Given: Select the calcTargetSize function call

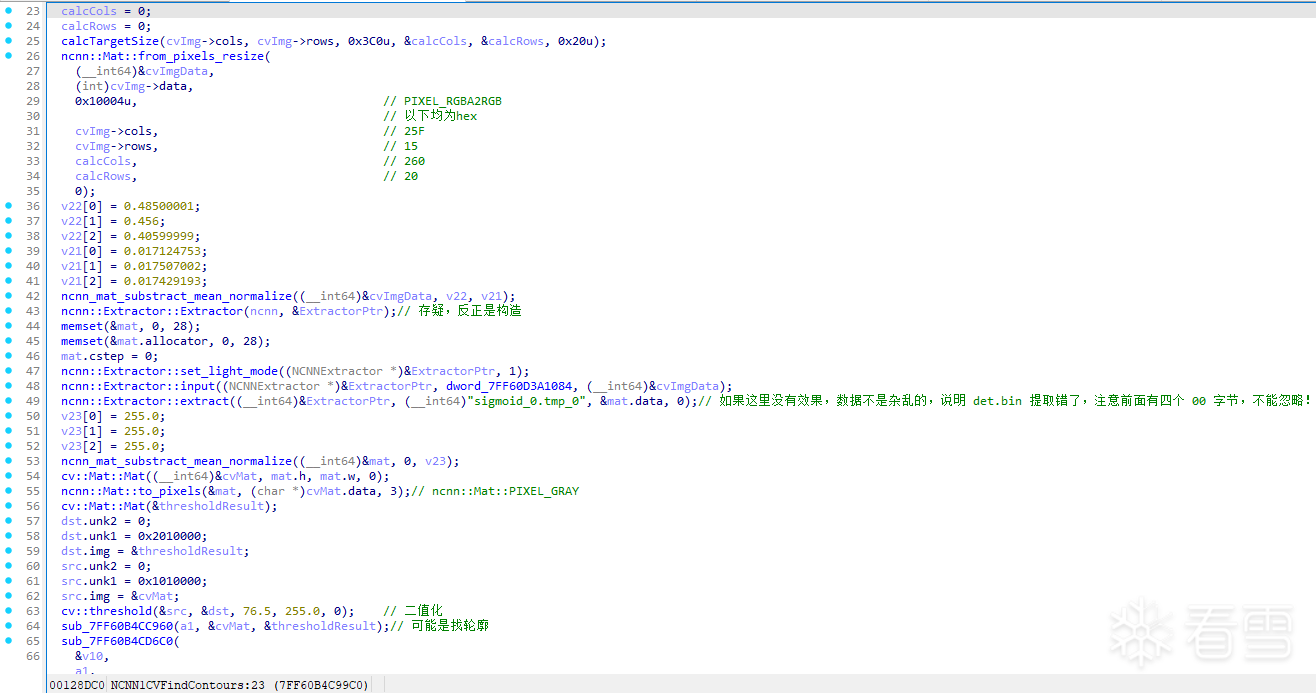Looking at the screenshot, I should (x=109, y=41).
